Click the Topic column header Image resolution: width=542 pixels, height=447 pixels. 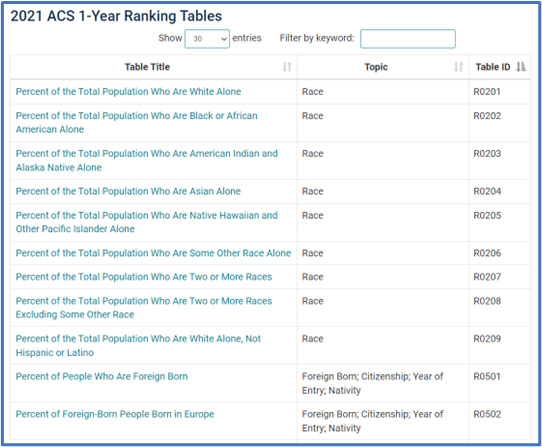point(383,67)
